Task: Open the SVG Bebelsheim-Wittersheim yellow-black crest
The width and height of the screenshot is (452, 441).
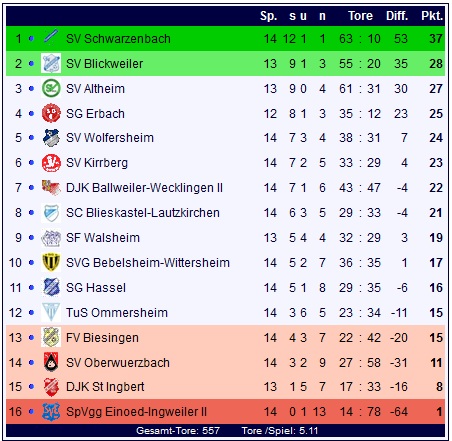Action: [x=51, y=263]
